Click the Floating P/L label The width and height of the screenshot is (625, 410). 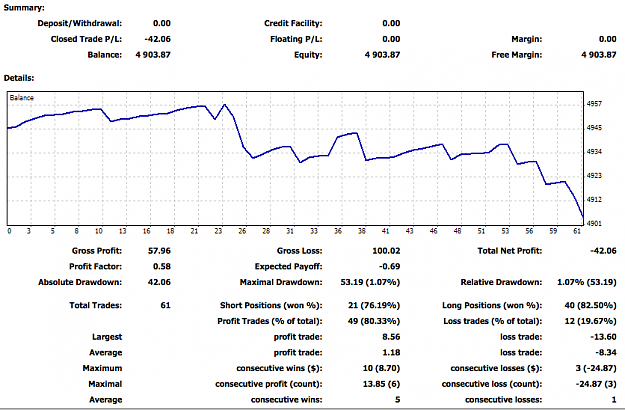[x=296, y=39]
